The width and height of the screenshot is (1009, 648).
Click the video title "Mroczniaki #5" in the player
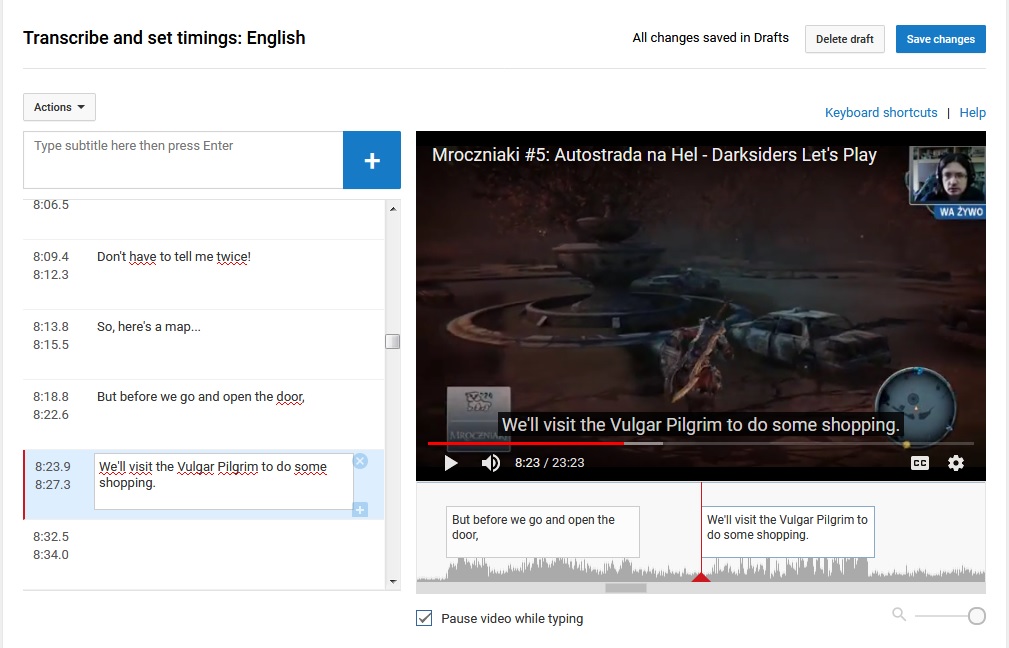[654, 155]
